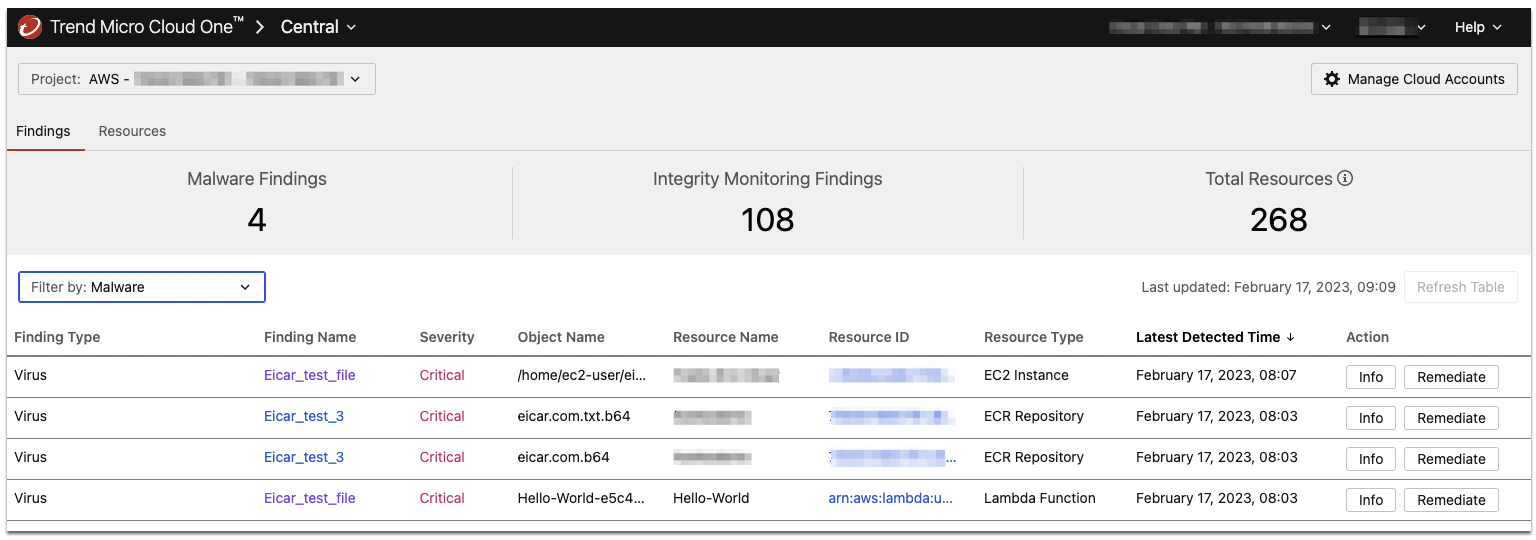Click the Total Resources info icon

[1345, 179]
